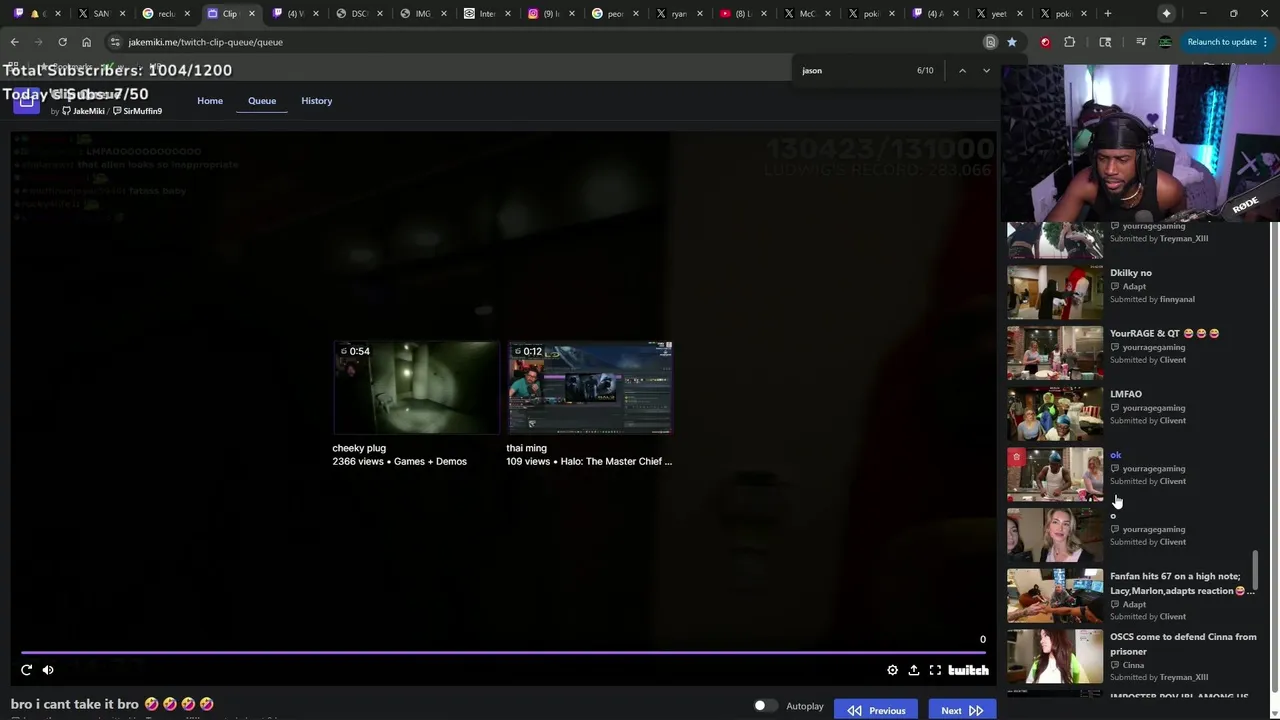The image size is (1280, 720).
Task: Switch to the YouTube tab
Action: click(x=745, y=14)
